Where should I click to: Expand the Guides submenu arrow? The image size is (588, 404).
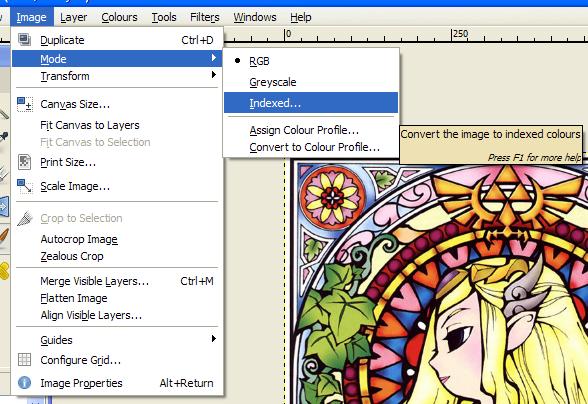click(213, 339)
